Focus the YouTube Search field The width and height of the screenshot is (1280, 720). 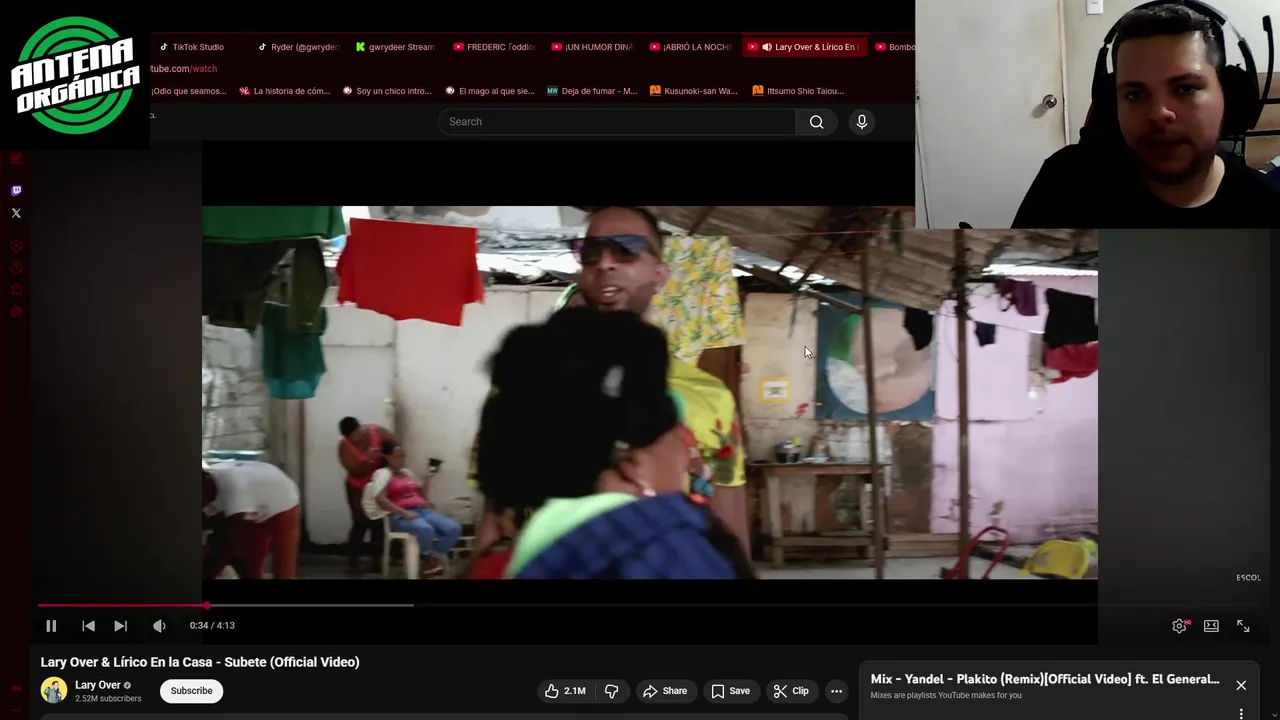pyautogui.click(x=617, y=122)
